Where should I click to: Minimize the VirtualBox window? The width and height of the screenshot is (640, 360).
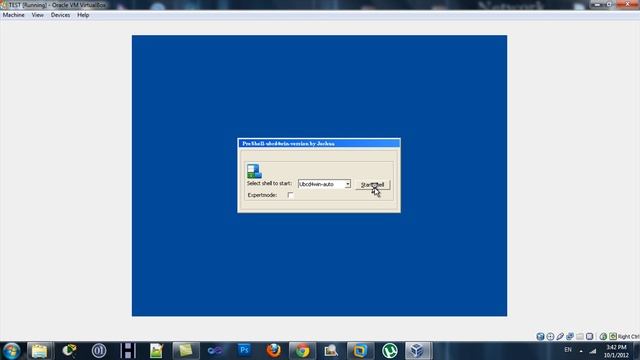597,4
